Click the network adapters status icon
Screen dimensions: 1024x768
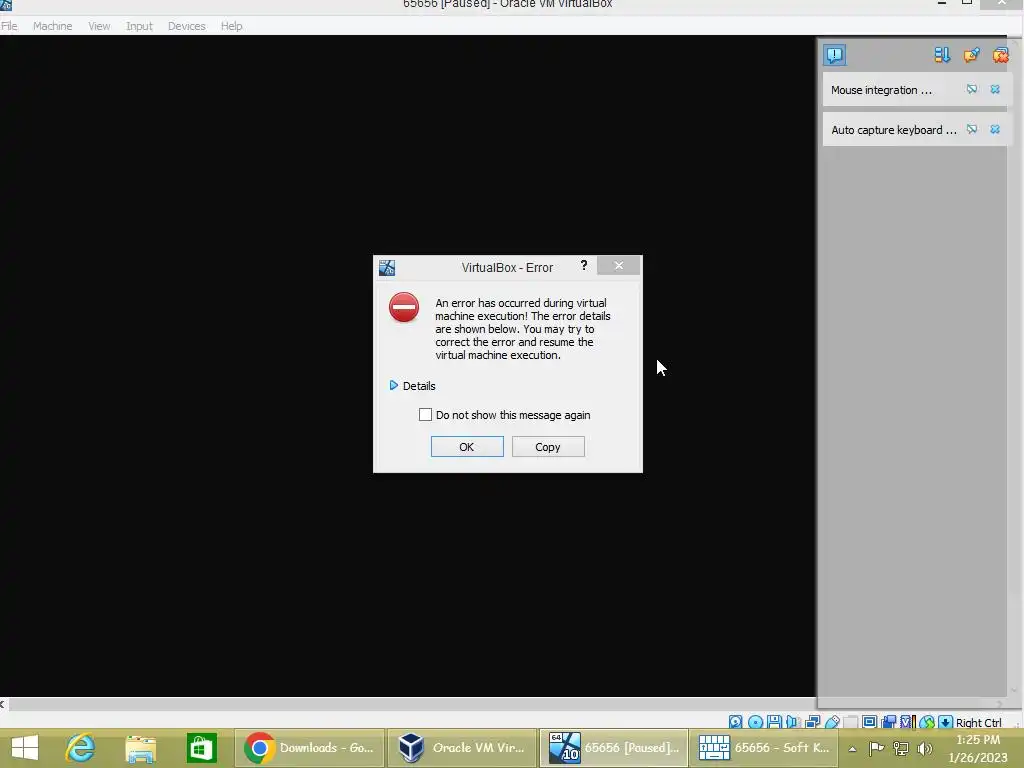(x=812, y=722)
